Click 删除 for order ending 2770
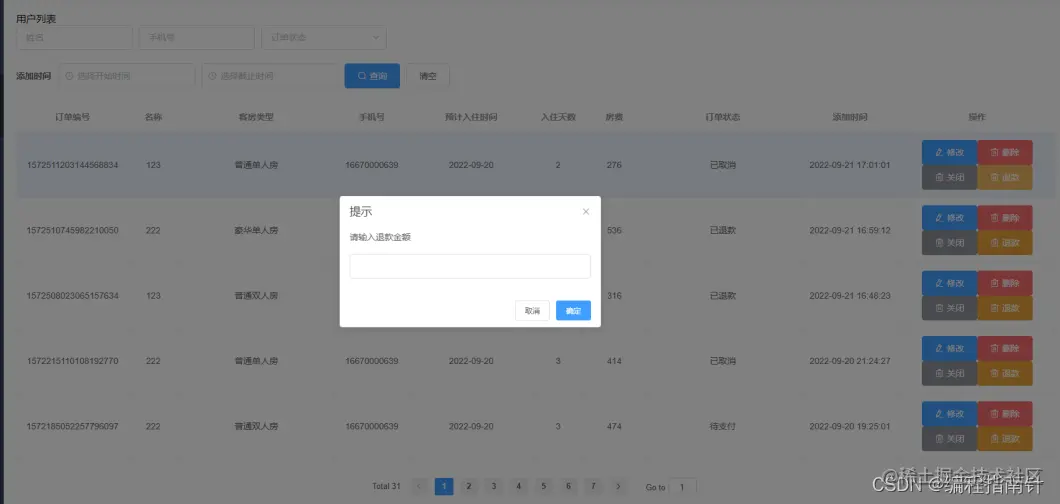The width and height of the screenshot is (1060, 504). tap(1005, 349)
